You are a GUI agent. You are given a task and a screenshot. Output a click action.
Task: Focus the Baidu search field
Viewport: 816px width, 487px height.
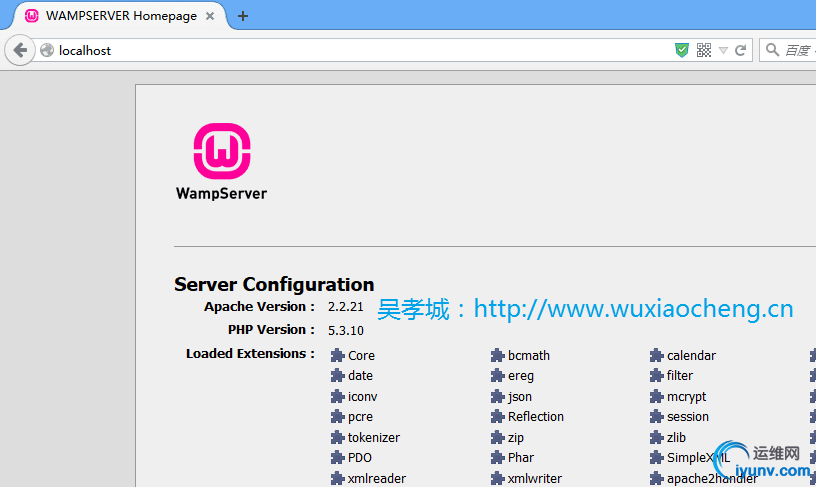point(787,50)
